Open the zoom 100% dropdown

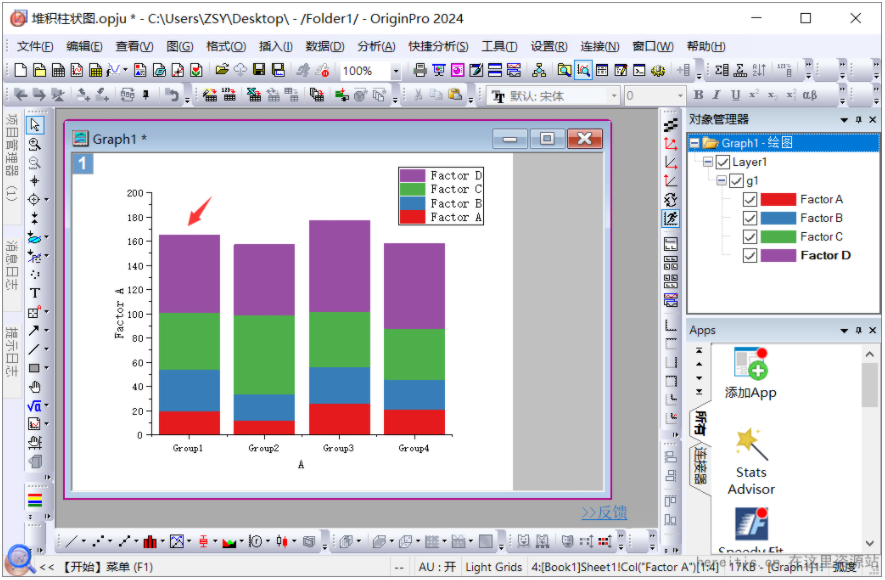point(396,71)
